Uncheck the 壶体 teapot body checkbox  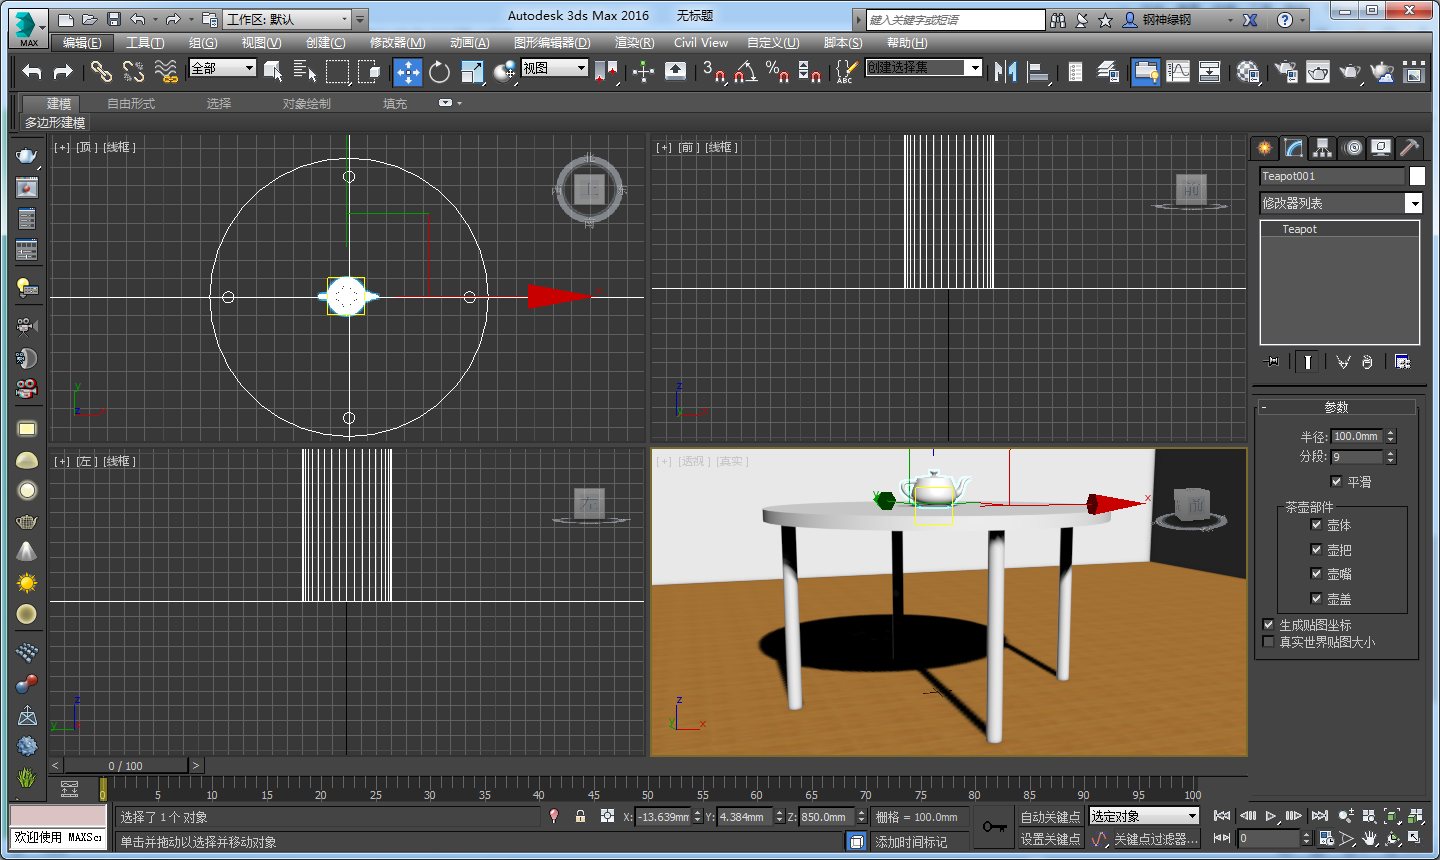(x=1316, y=524)
